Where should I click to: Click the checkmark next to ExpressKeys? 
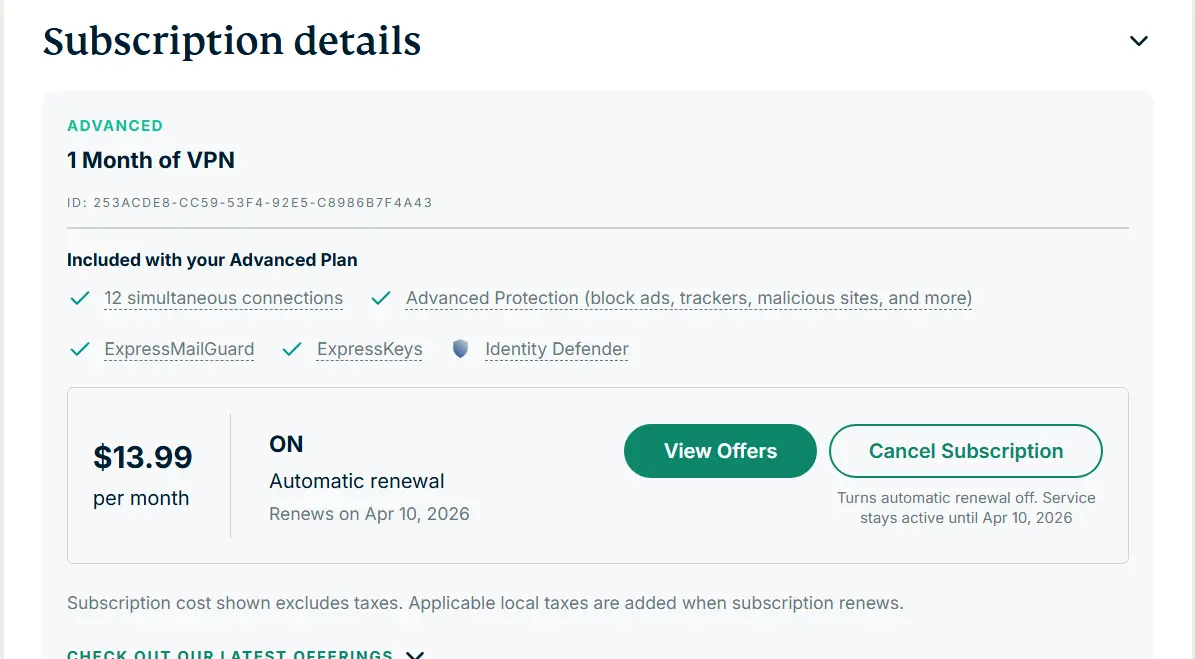click(x=292, y=349)
